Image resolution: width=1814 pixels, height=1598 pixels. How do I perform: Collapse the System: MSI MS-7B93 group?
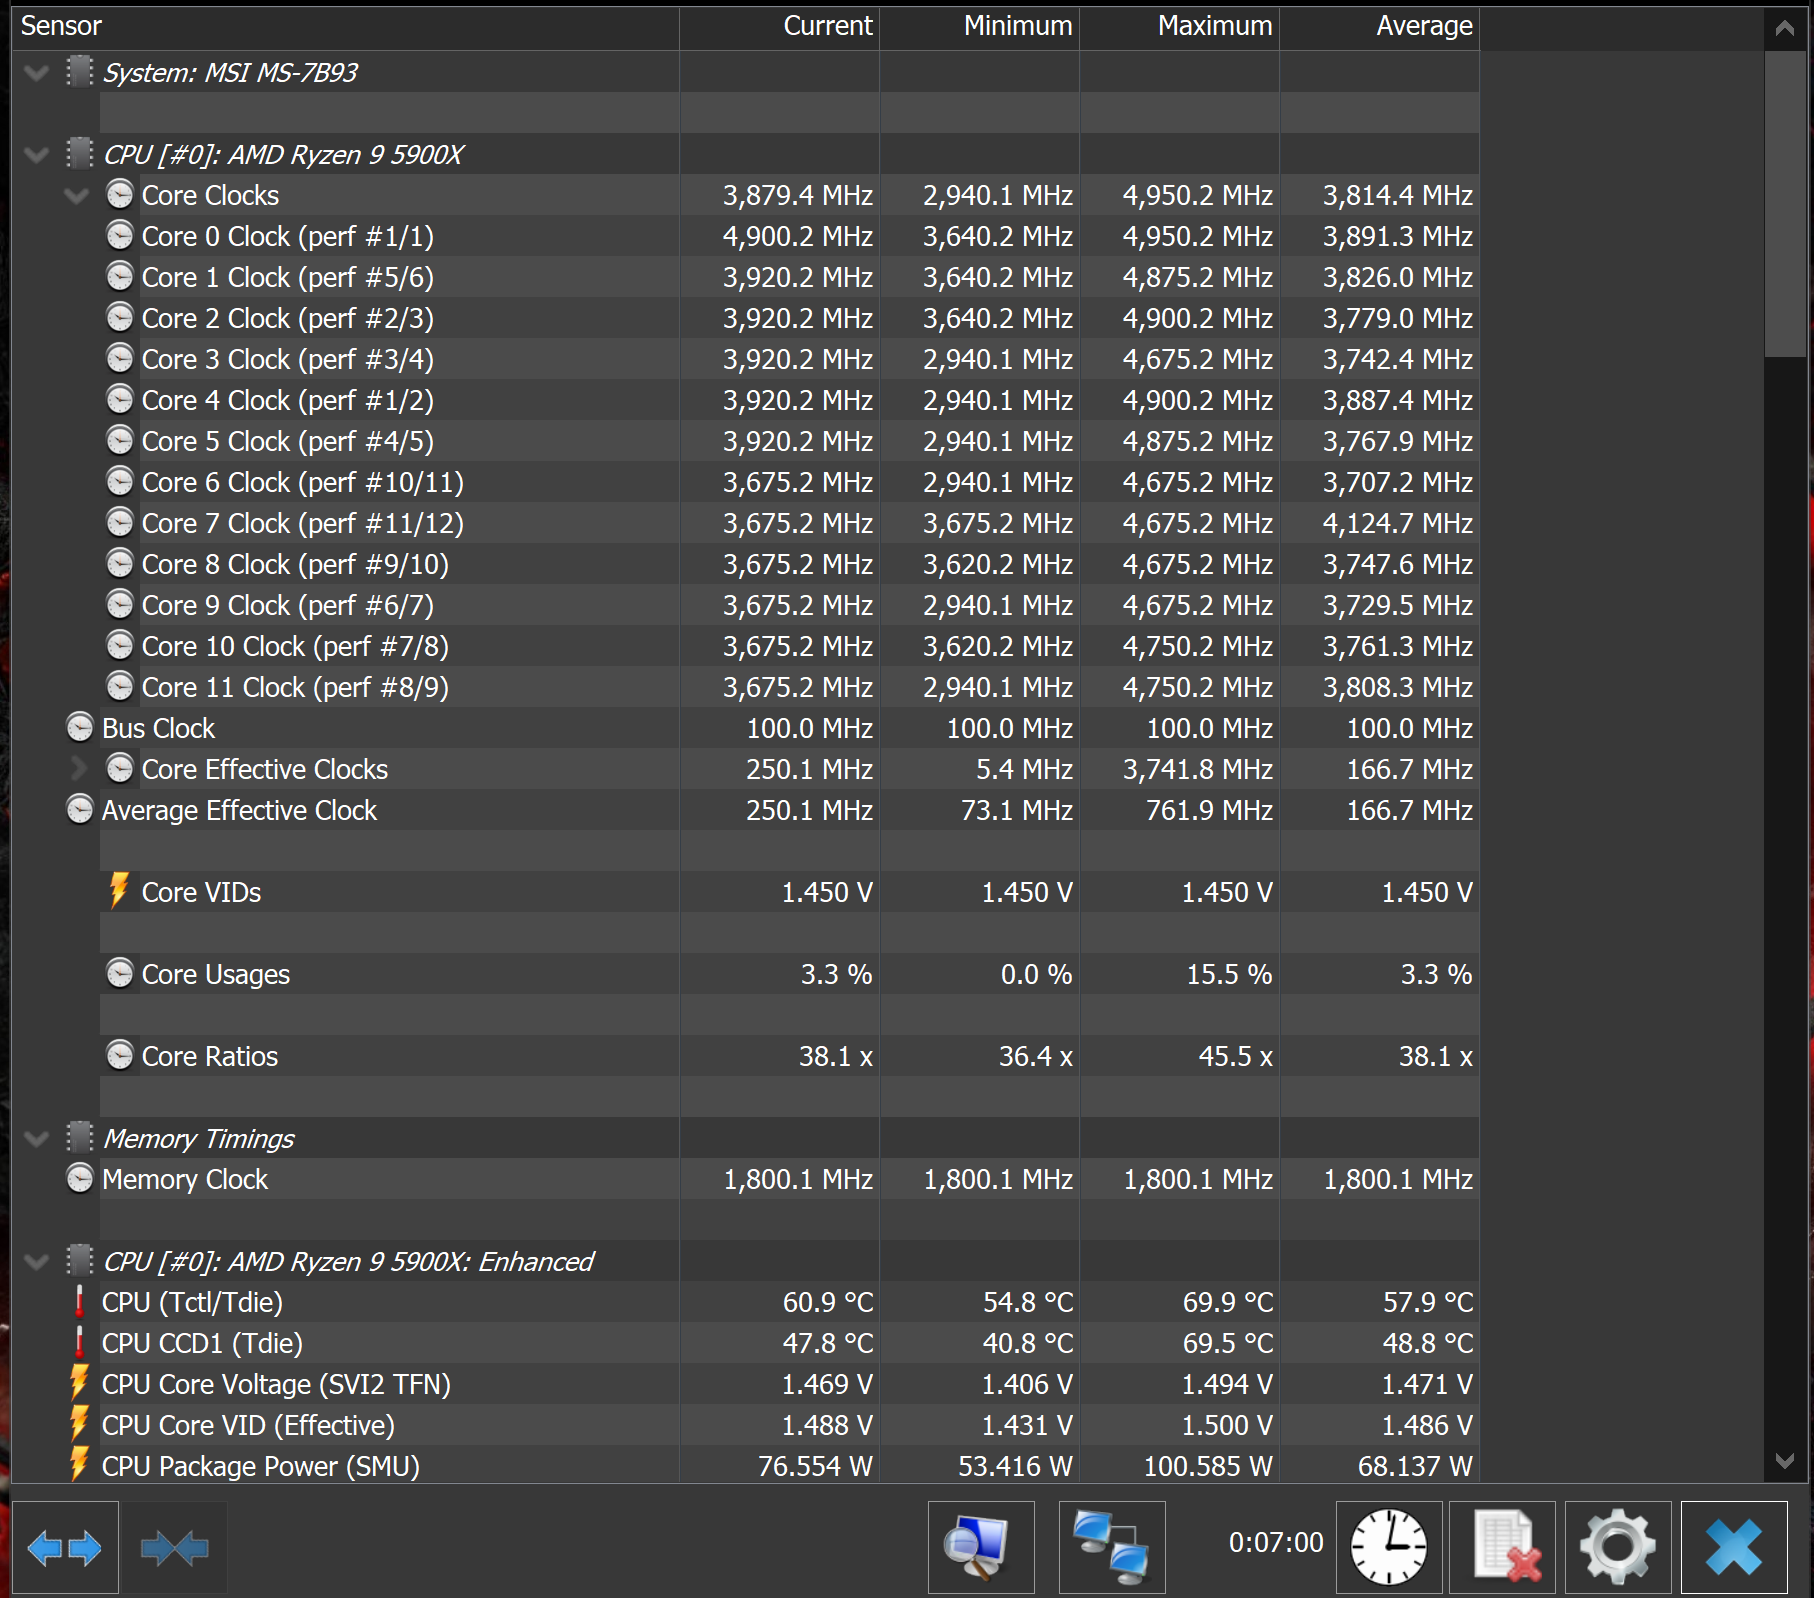(36, 73)
